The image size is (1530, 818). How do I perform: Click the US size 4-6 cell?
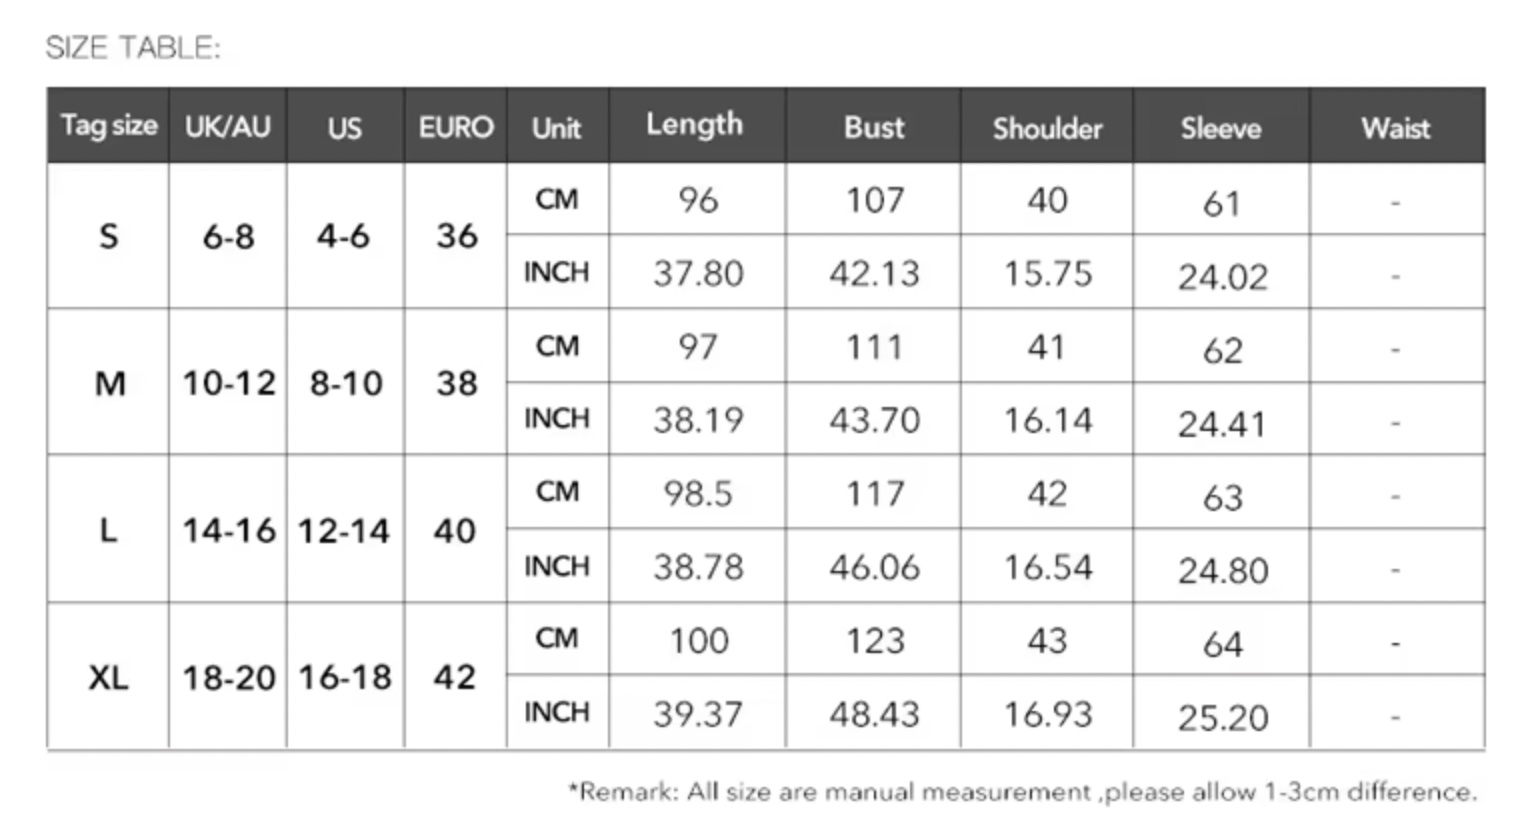point(344,236)
